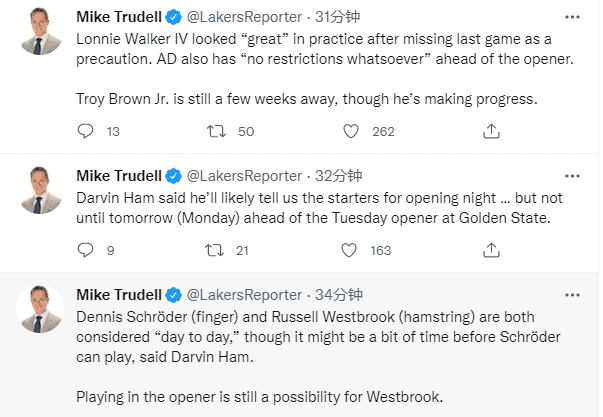Like the Lonnie Walker IV tweet
Screen dimensions: 603x417
pyautogui.click(x=351, y=131)
